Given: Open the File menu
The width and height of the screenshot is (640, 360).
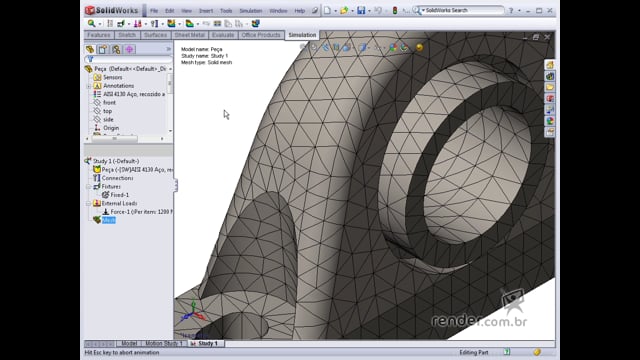Looking at the screenshot, I should coord(154,11).
